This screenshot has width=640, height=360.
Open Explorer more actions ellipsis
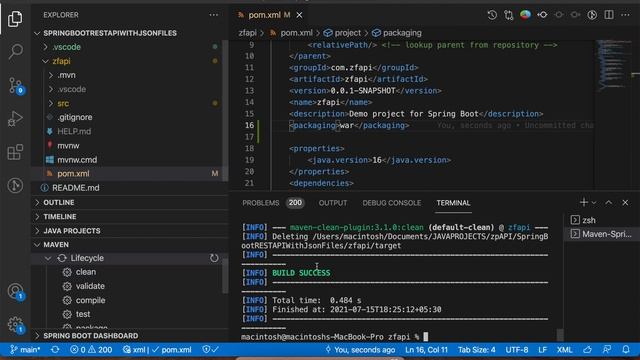[214, 15]
